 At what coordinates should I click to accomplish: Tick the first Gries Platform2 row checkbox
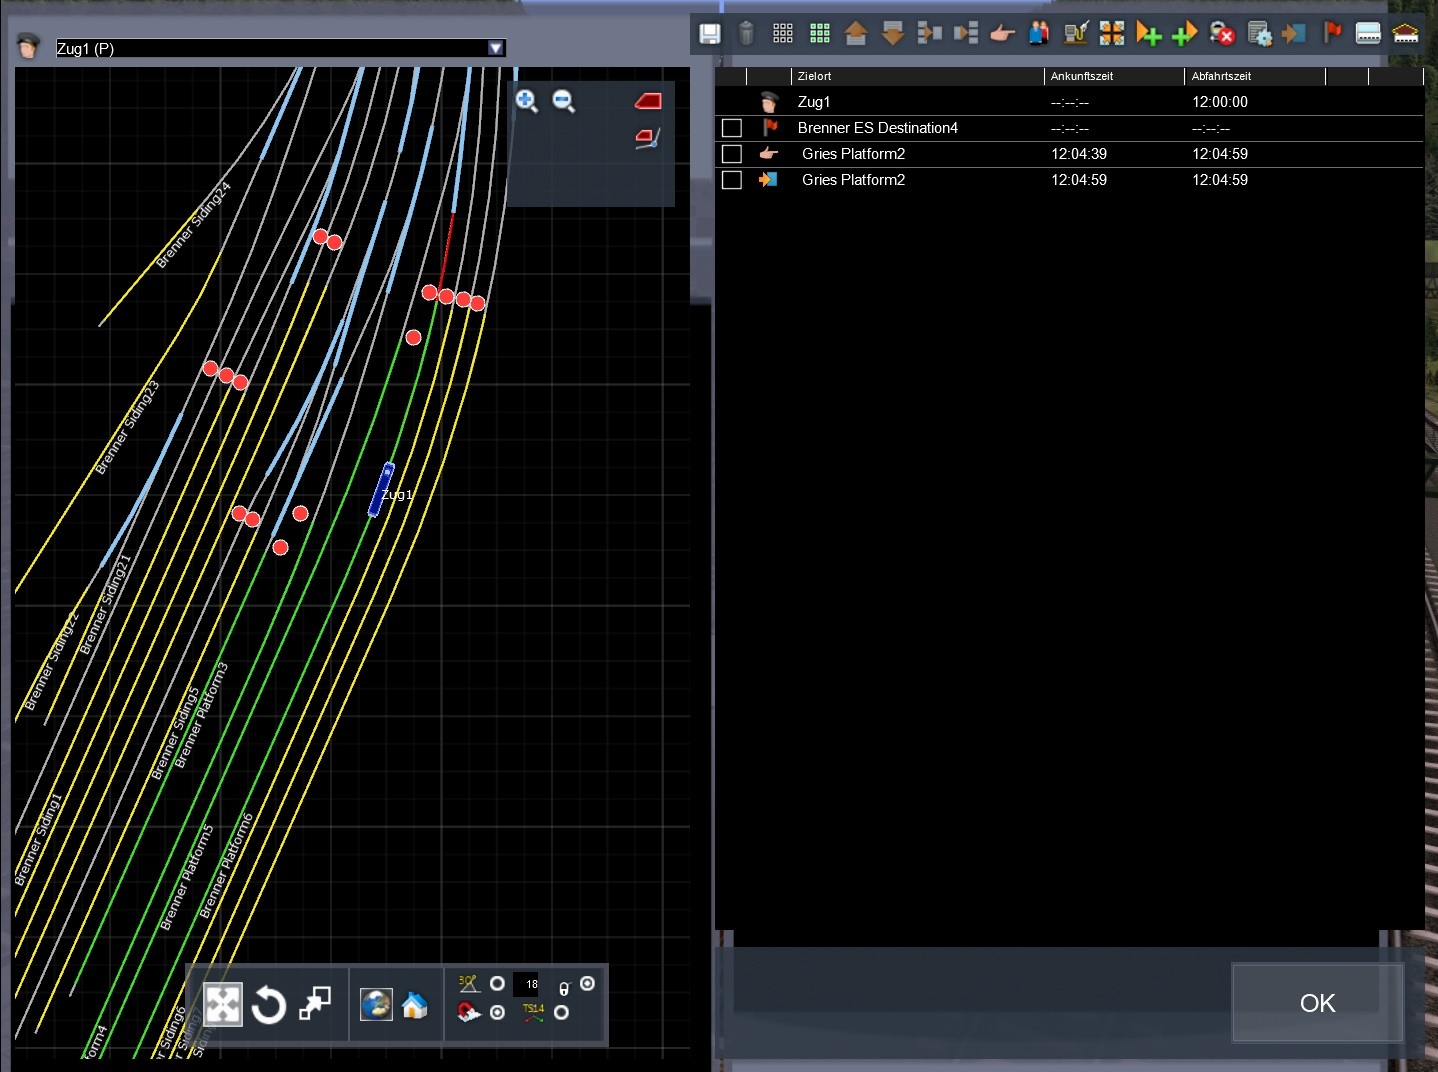[732, 154]
